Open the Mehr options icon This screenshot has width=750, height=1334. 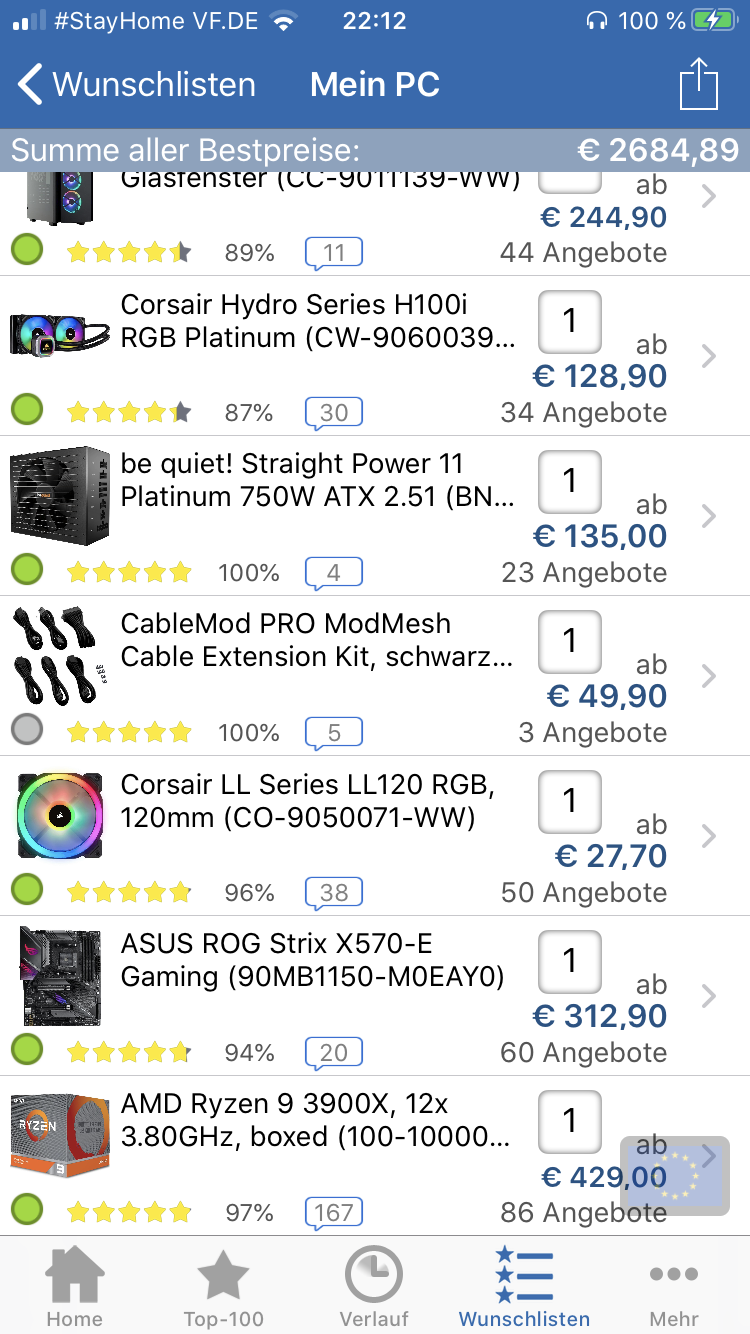tap(674, 1275)
